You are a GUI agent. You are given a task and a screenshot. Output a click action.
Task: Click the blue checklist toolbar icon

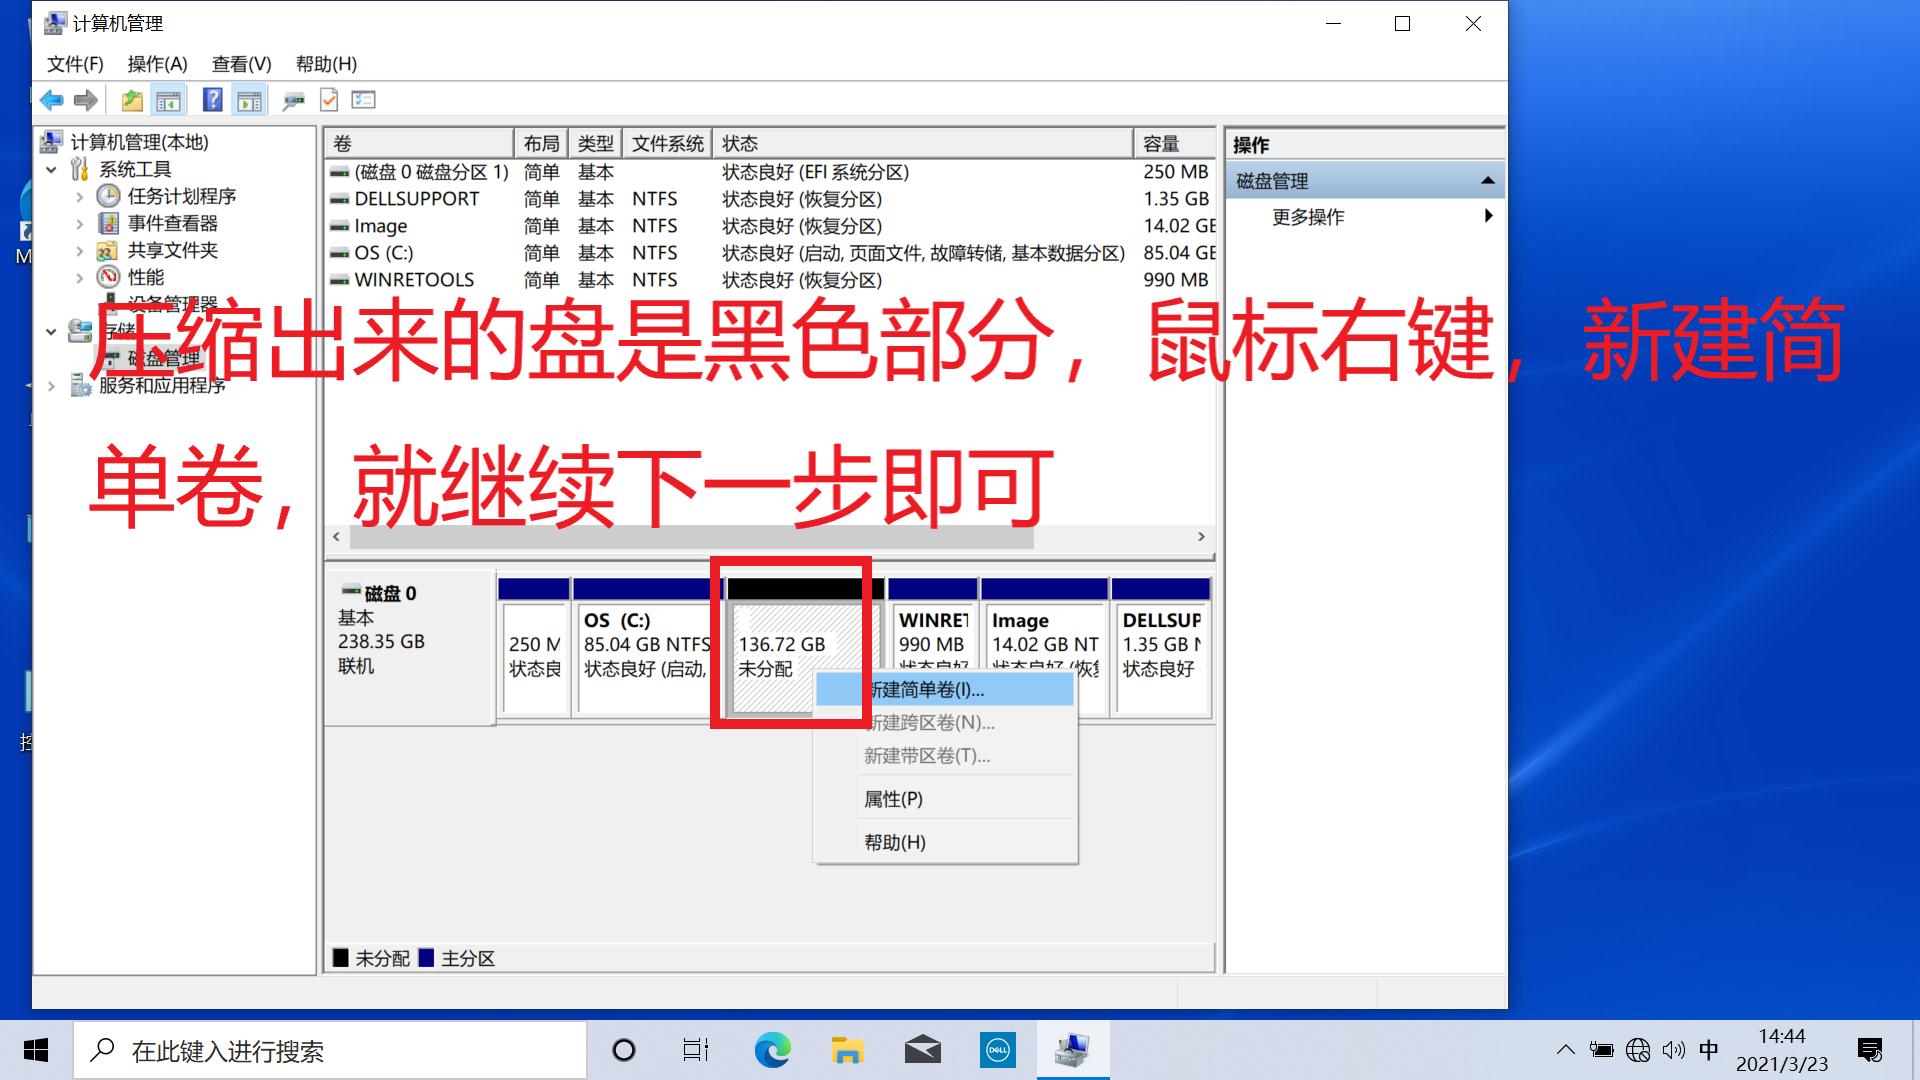coord(363,99)
